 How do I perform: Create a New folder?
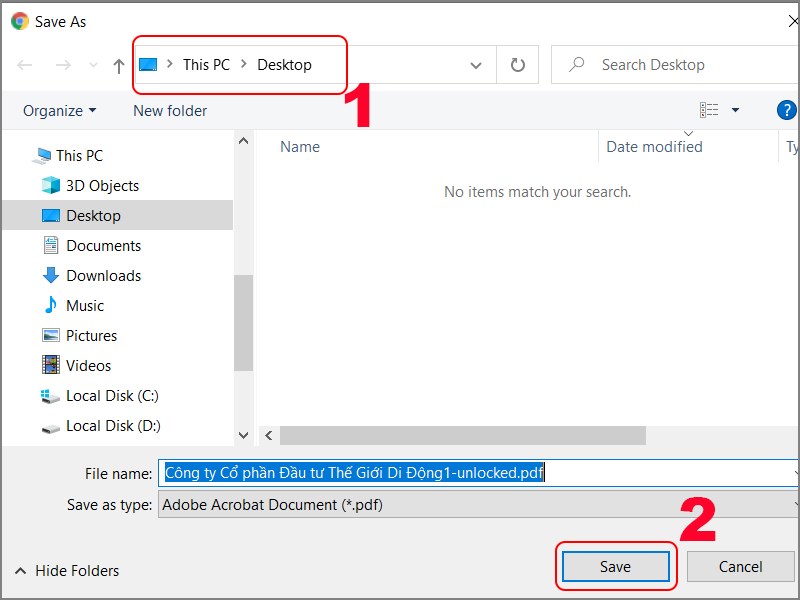point(169,110)
